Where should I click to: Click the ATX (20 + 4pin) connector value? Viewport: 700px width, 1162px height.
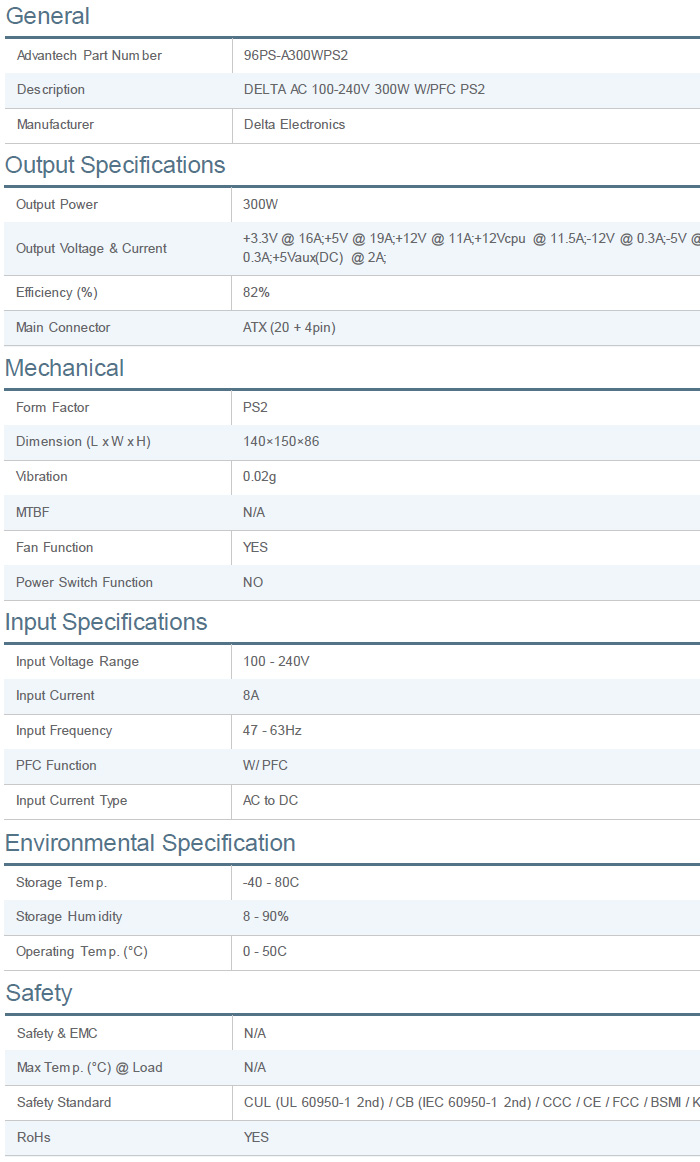290,328
